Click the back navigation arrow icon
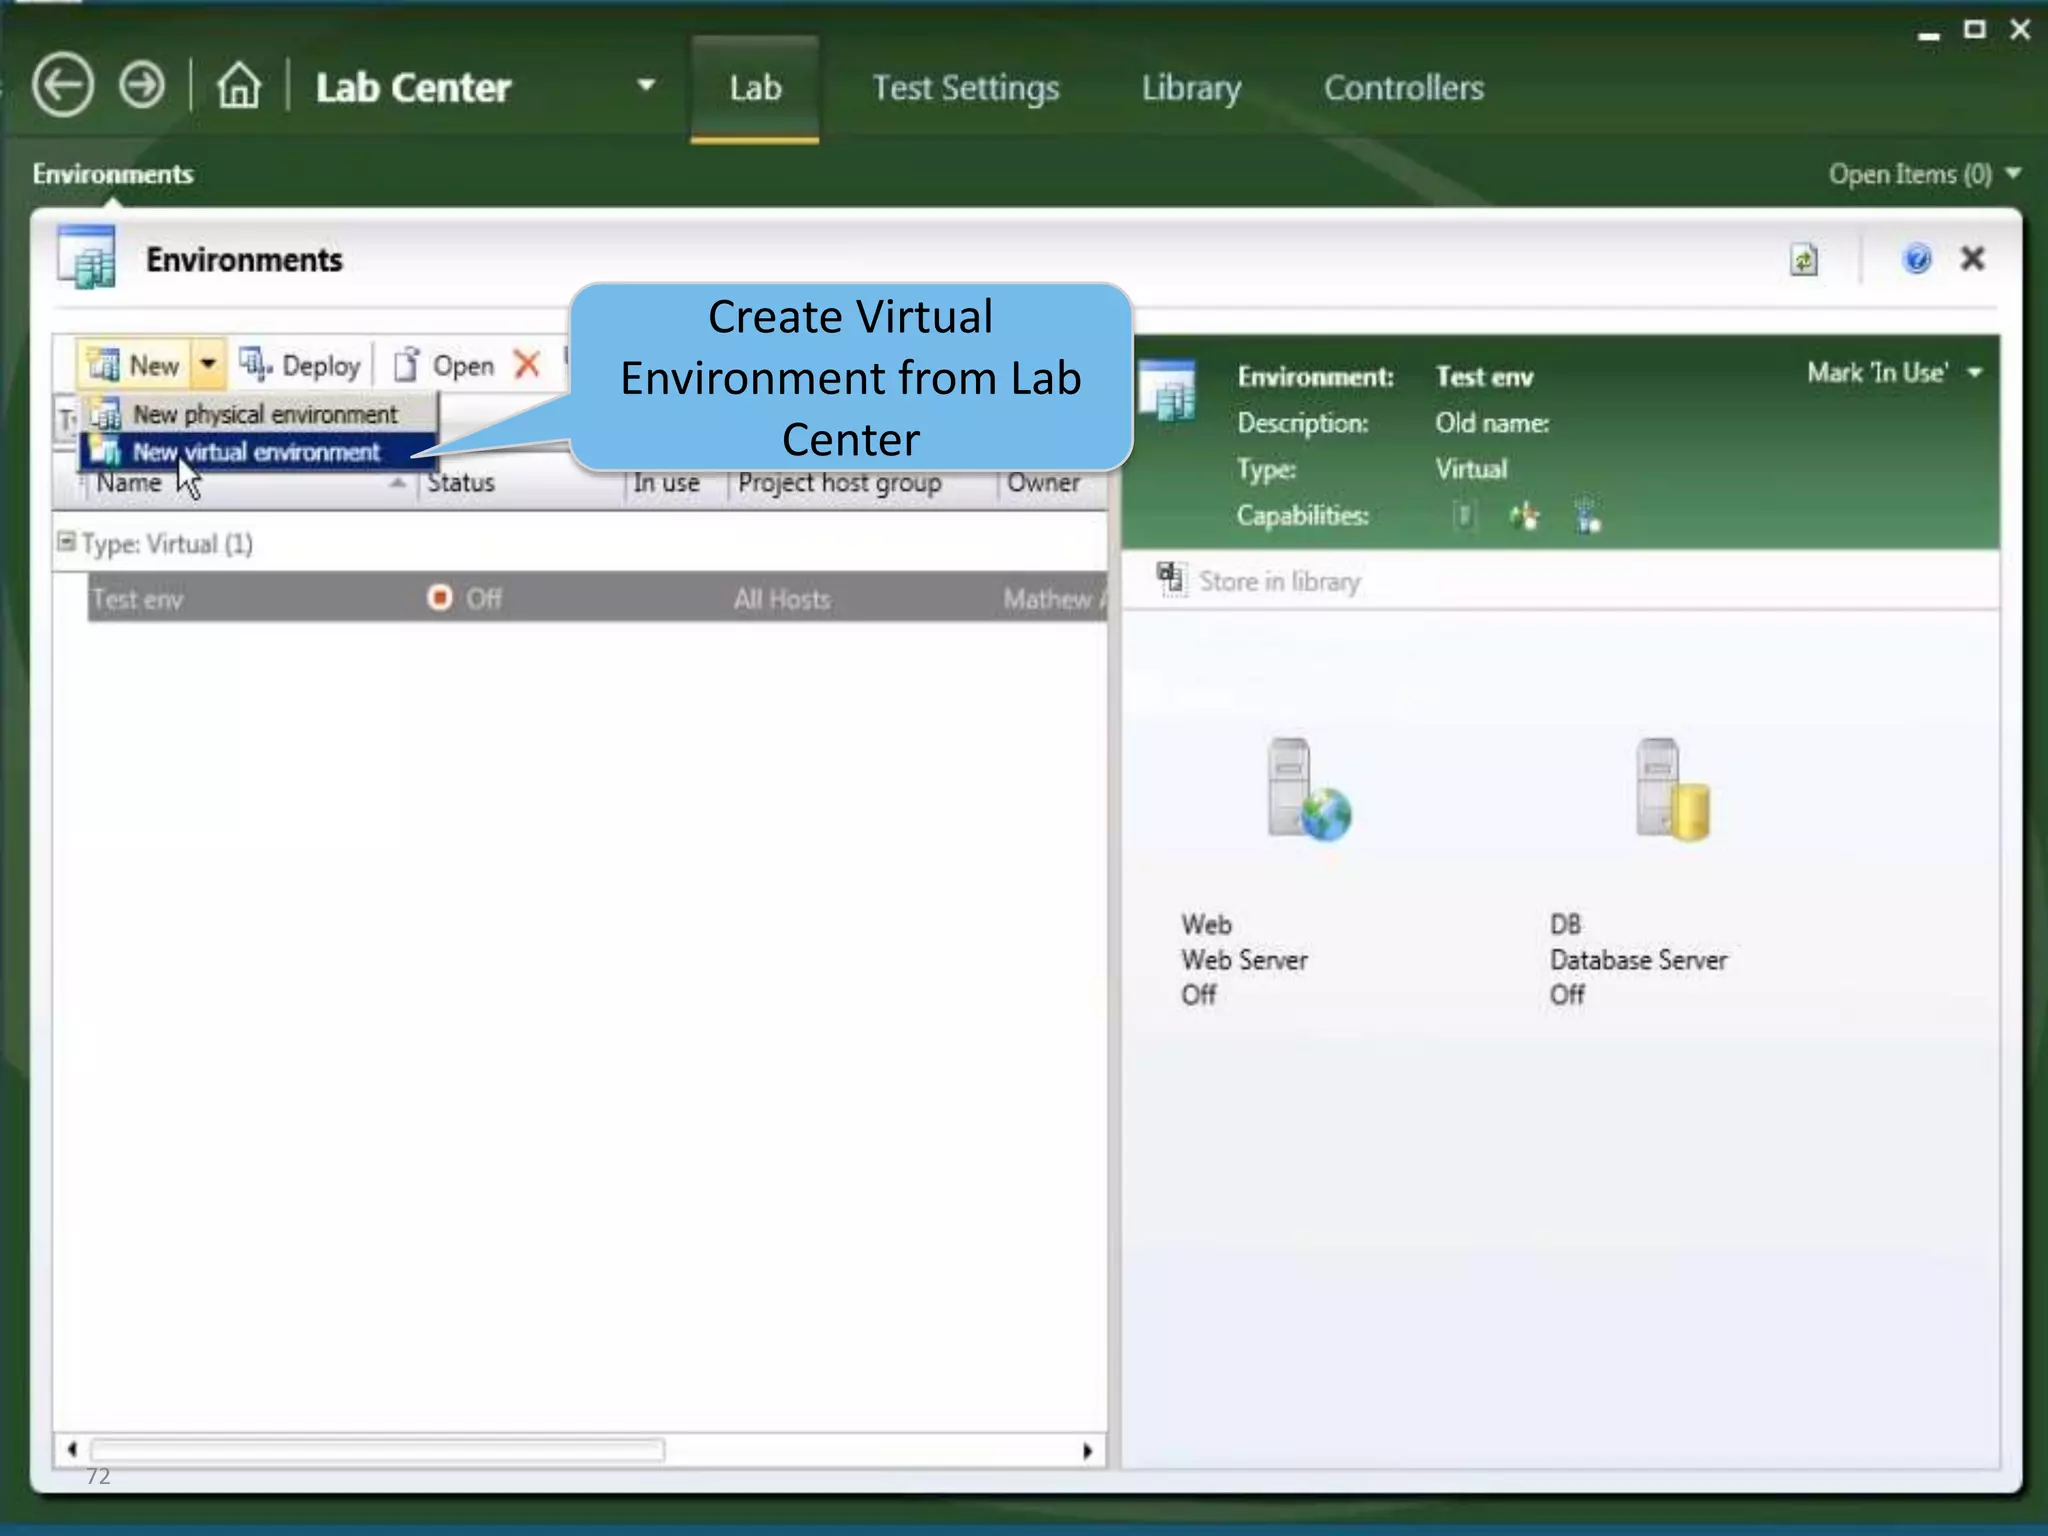This screenshot has width=2048, height=1536. pyautogui.click(x=63, y=86)
